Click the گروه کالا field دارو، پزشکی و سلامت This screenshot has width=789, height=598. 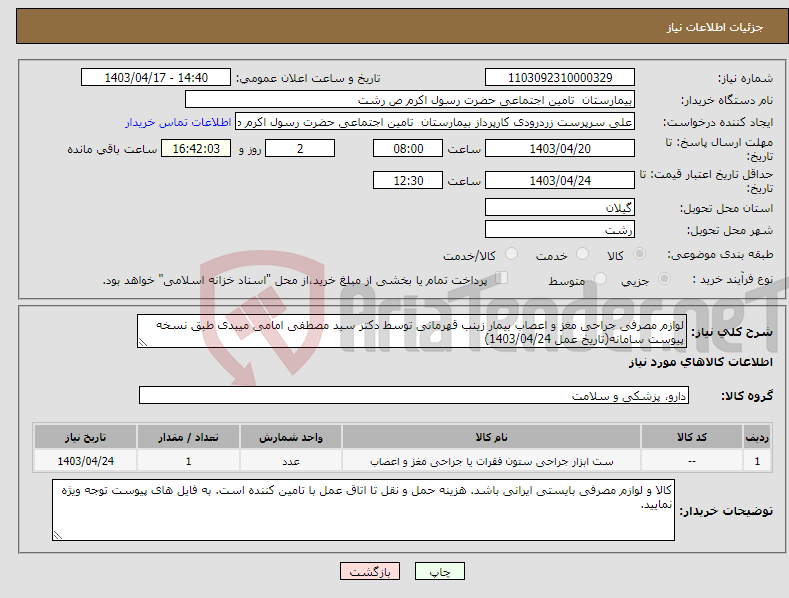[414, 396]
